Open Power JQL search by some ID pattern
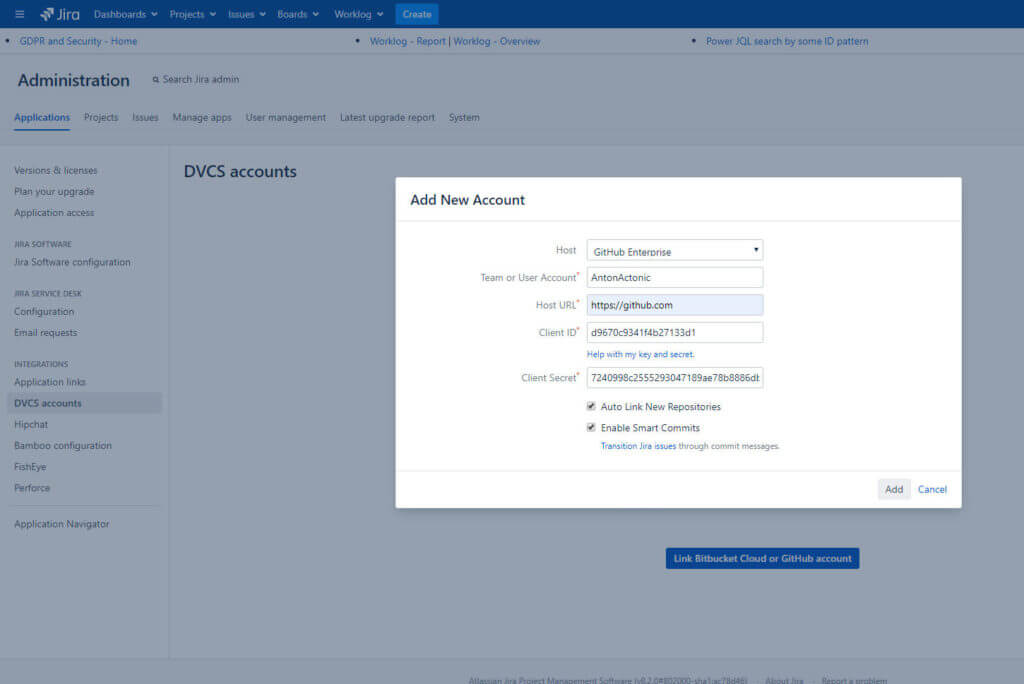The height and width of the screenshot is (684, 1024). (x=787, y=41)
